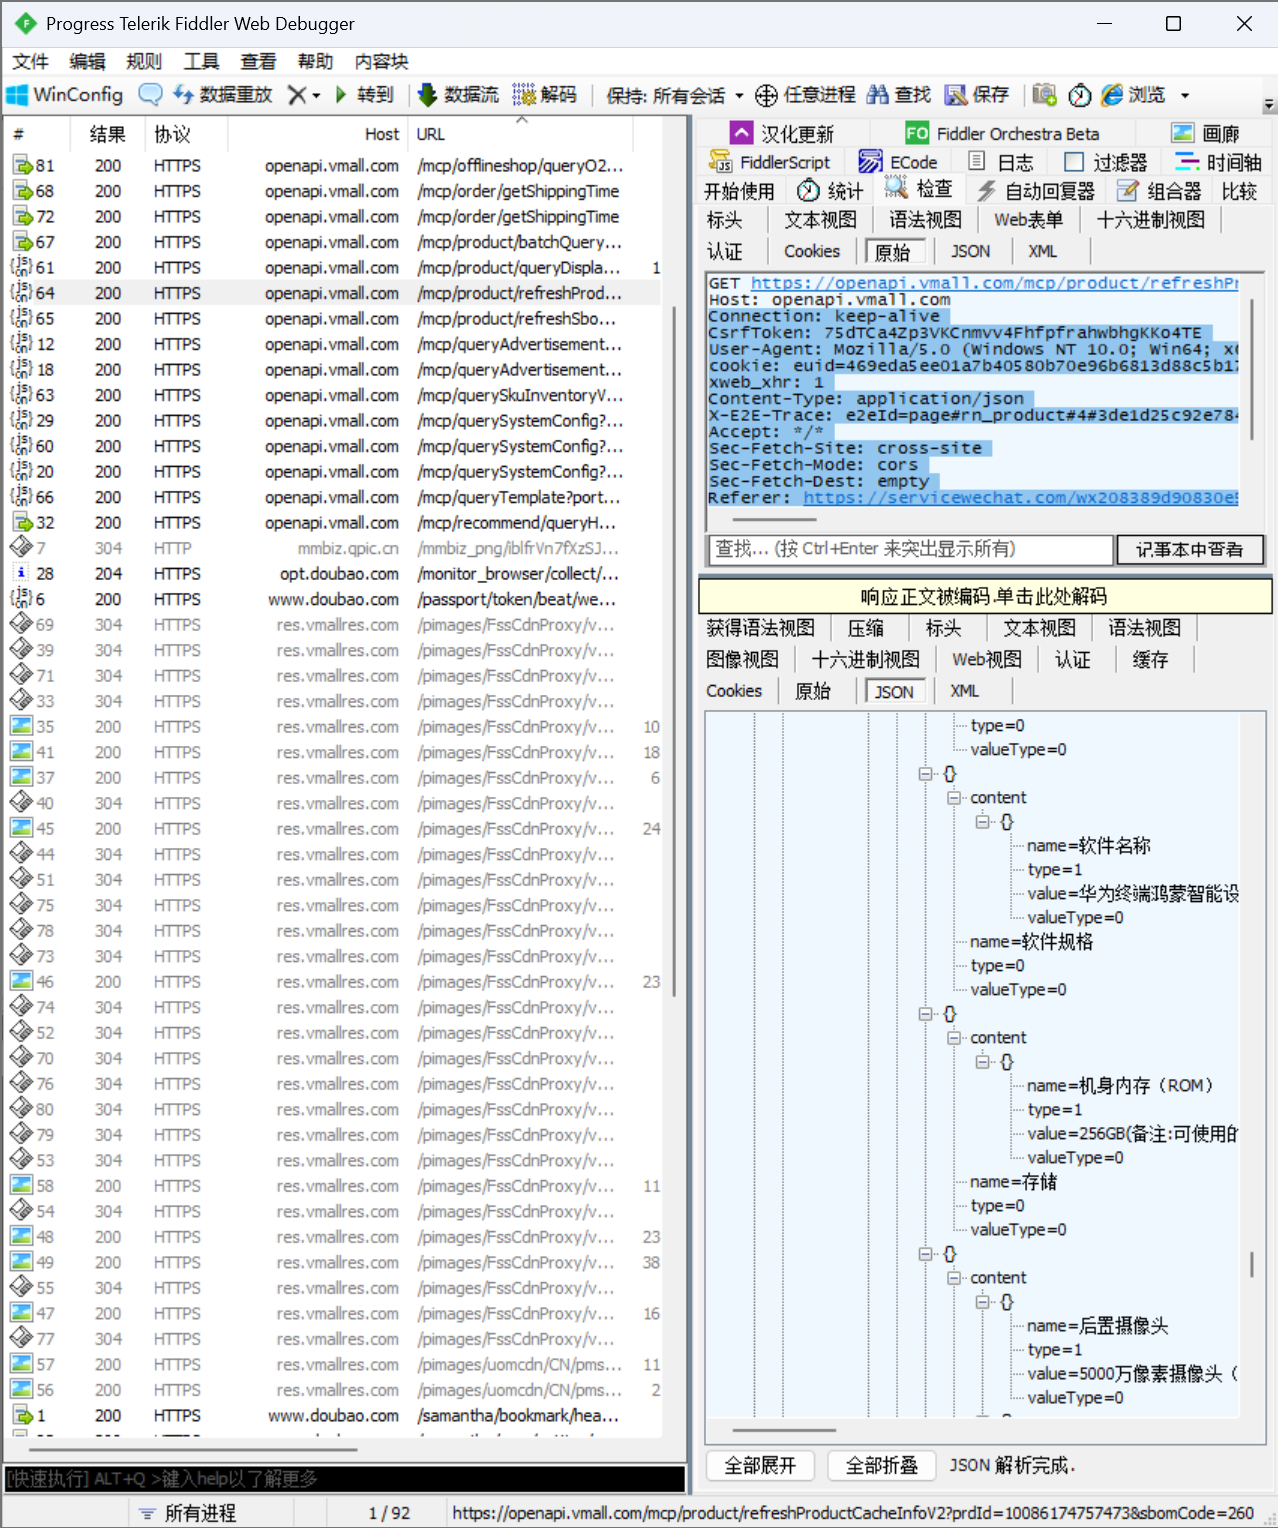This screenshot has width=1278, height=1528.
Task: Click the session list vertical scrollbar
Action: (676, 650)
